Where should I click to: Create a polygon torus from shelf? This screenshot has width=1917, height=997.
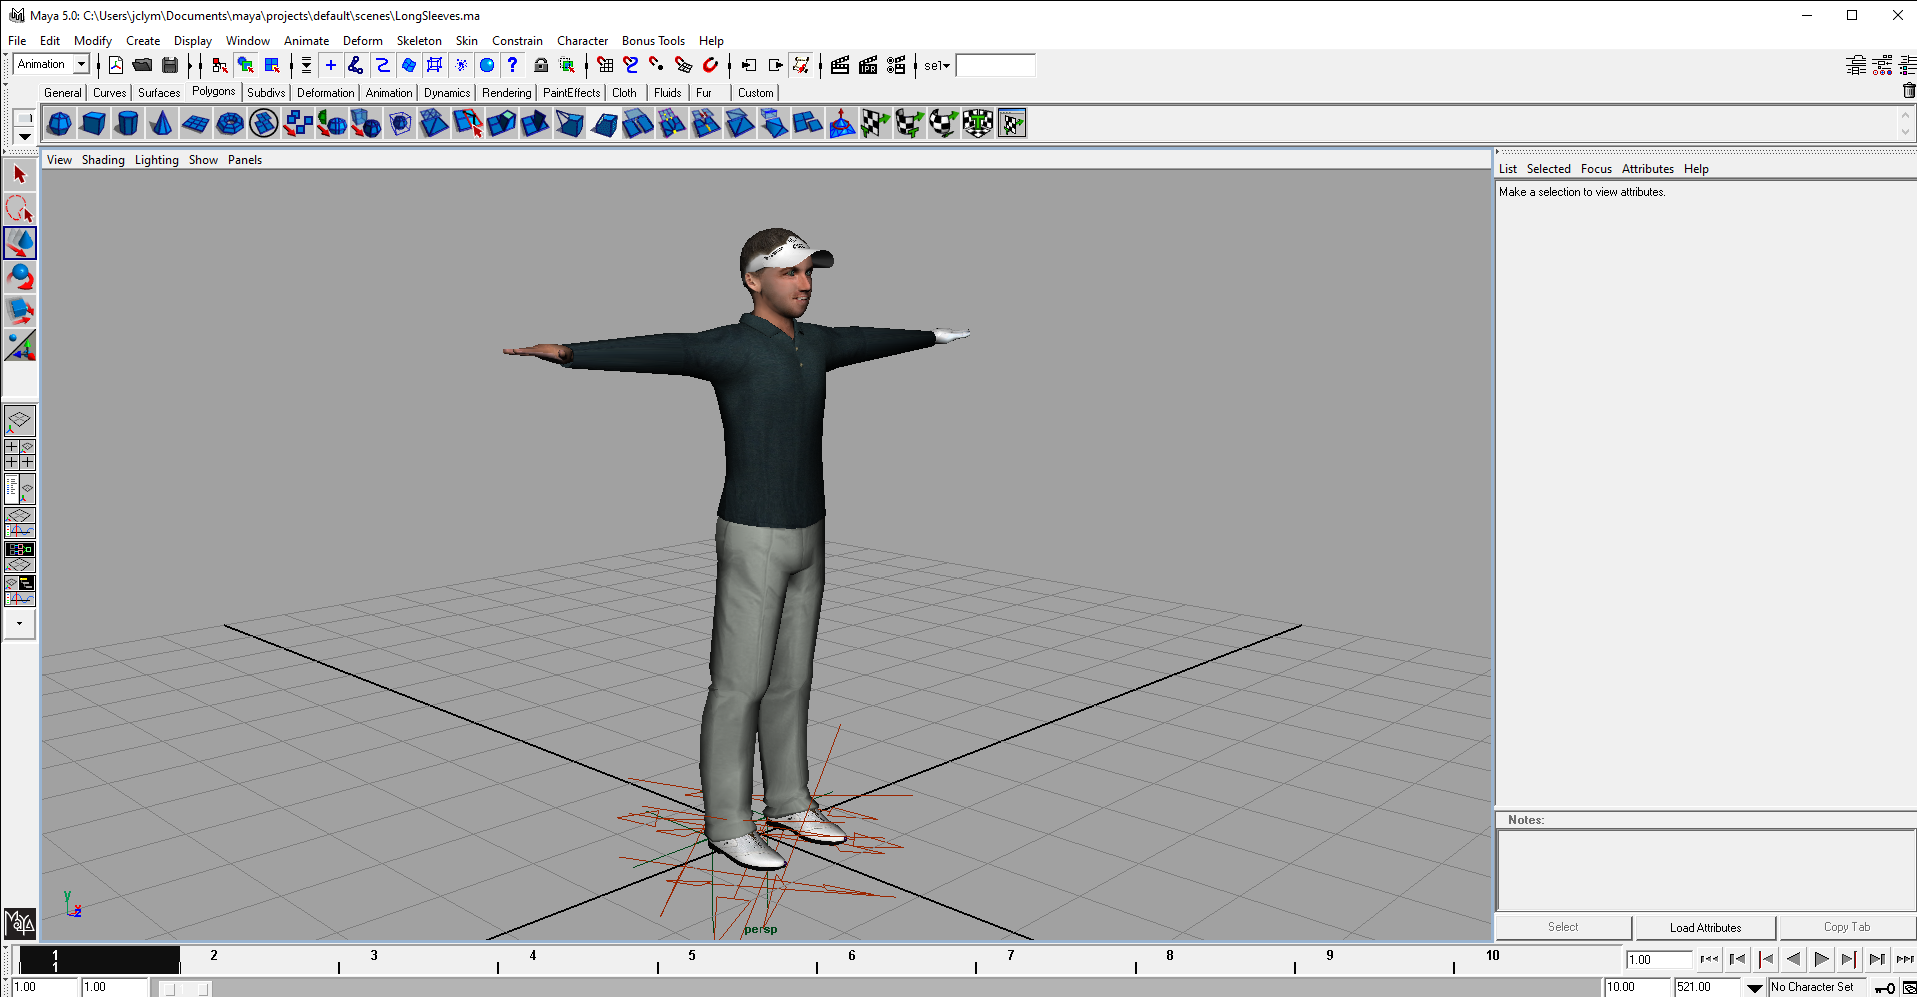coord(230,124)
